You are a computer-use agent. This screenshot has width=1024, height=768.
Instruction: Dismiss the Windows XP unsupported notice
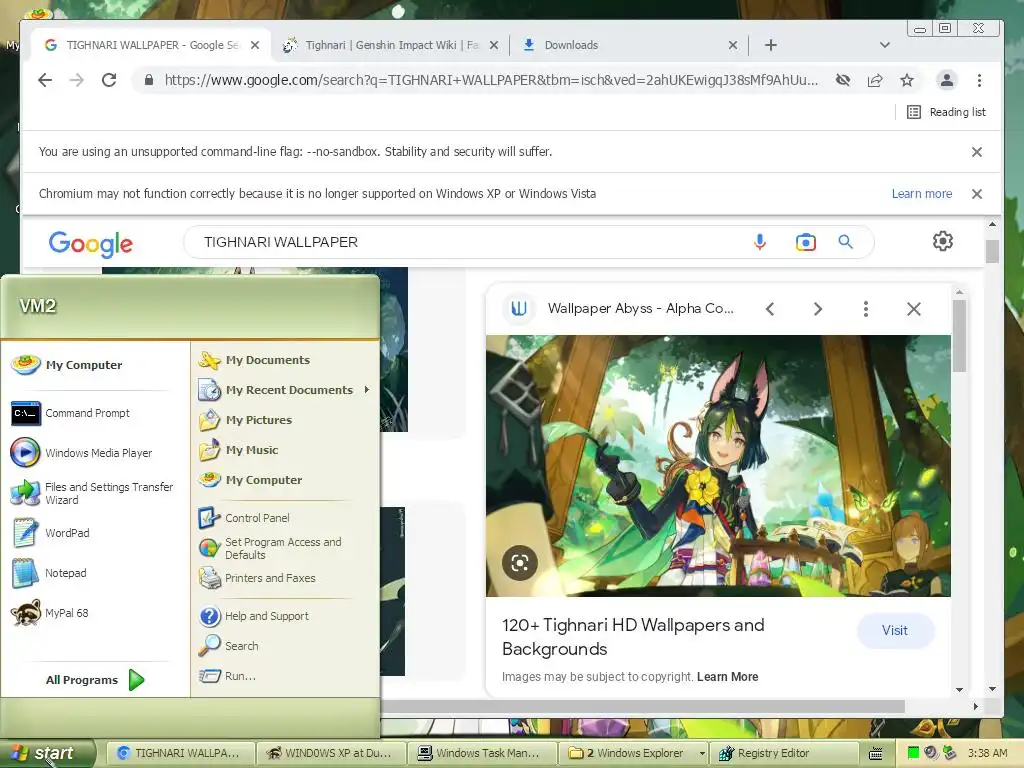point(976,194)
